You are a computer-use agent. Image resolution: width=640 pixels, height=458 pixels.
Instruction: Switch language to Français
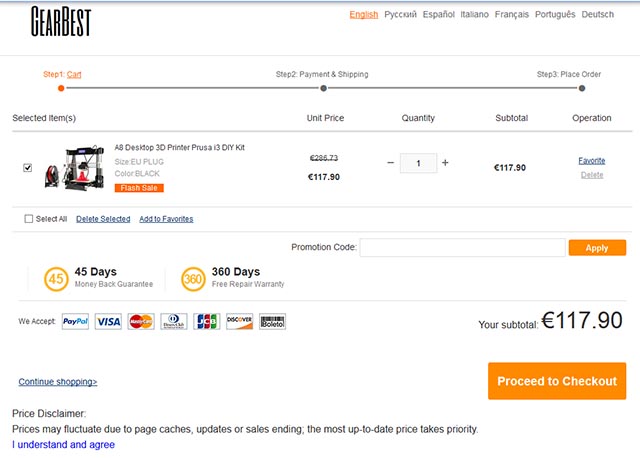pos(512,14)
